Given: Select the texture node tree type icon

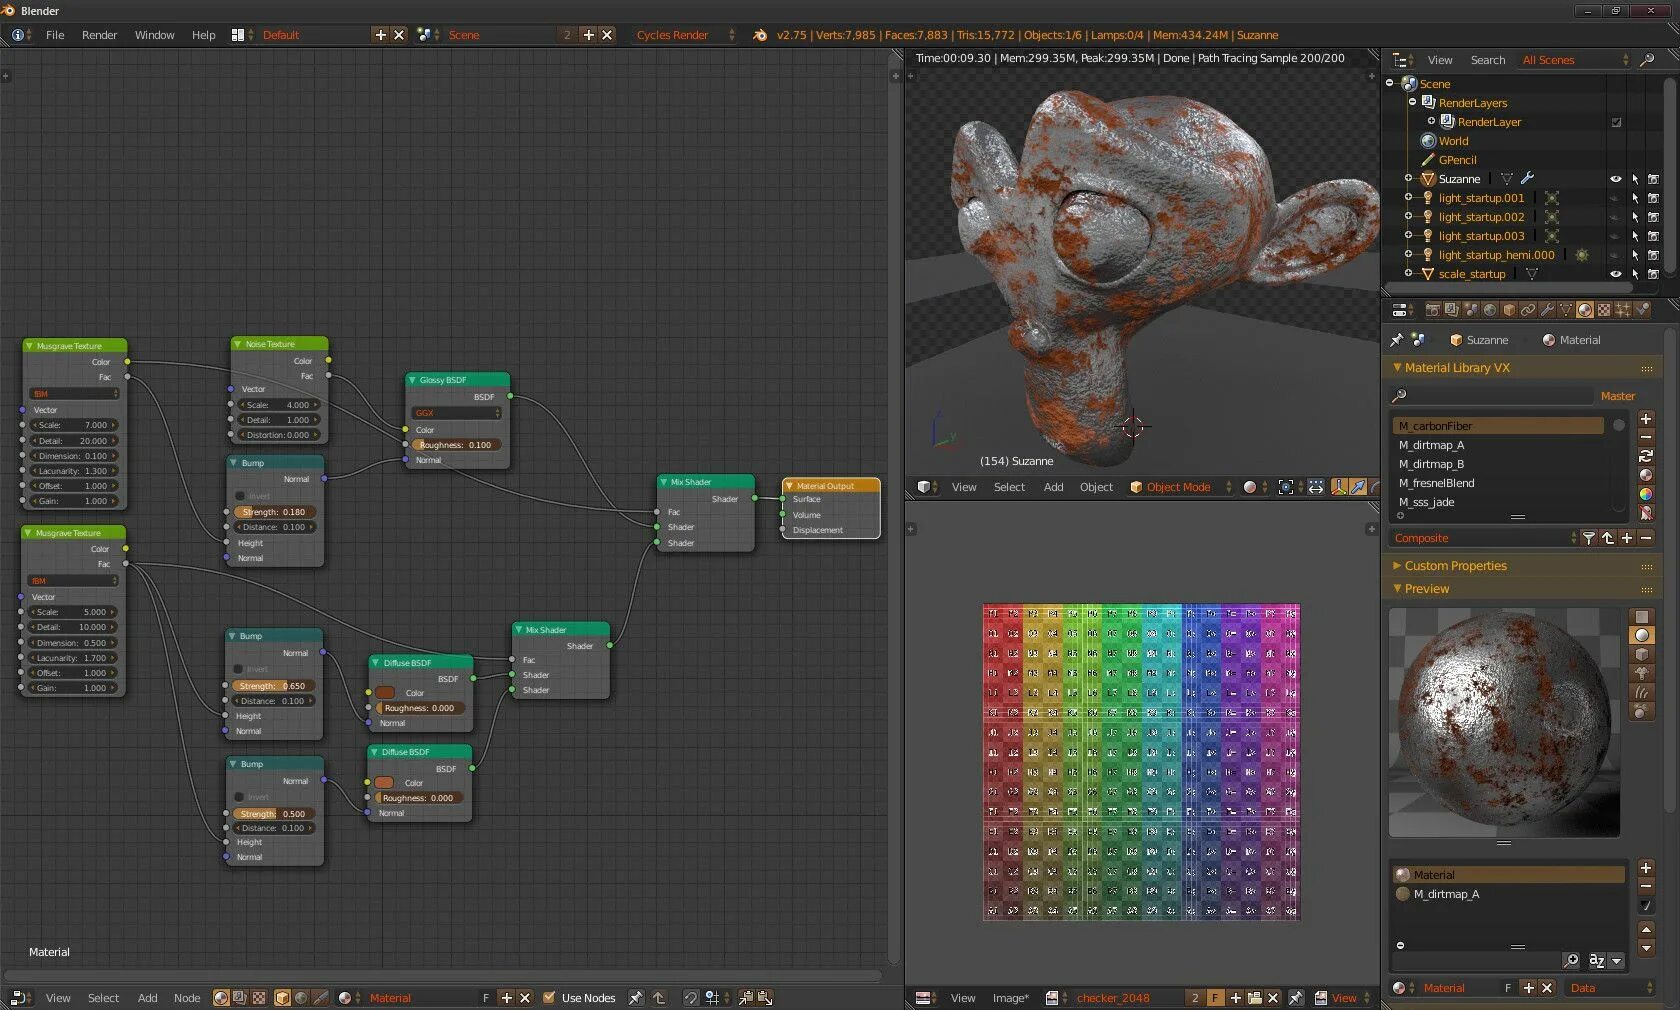Looking at the screenshot, I should 259,998.
